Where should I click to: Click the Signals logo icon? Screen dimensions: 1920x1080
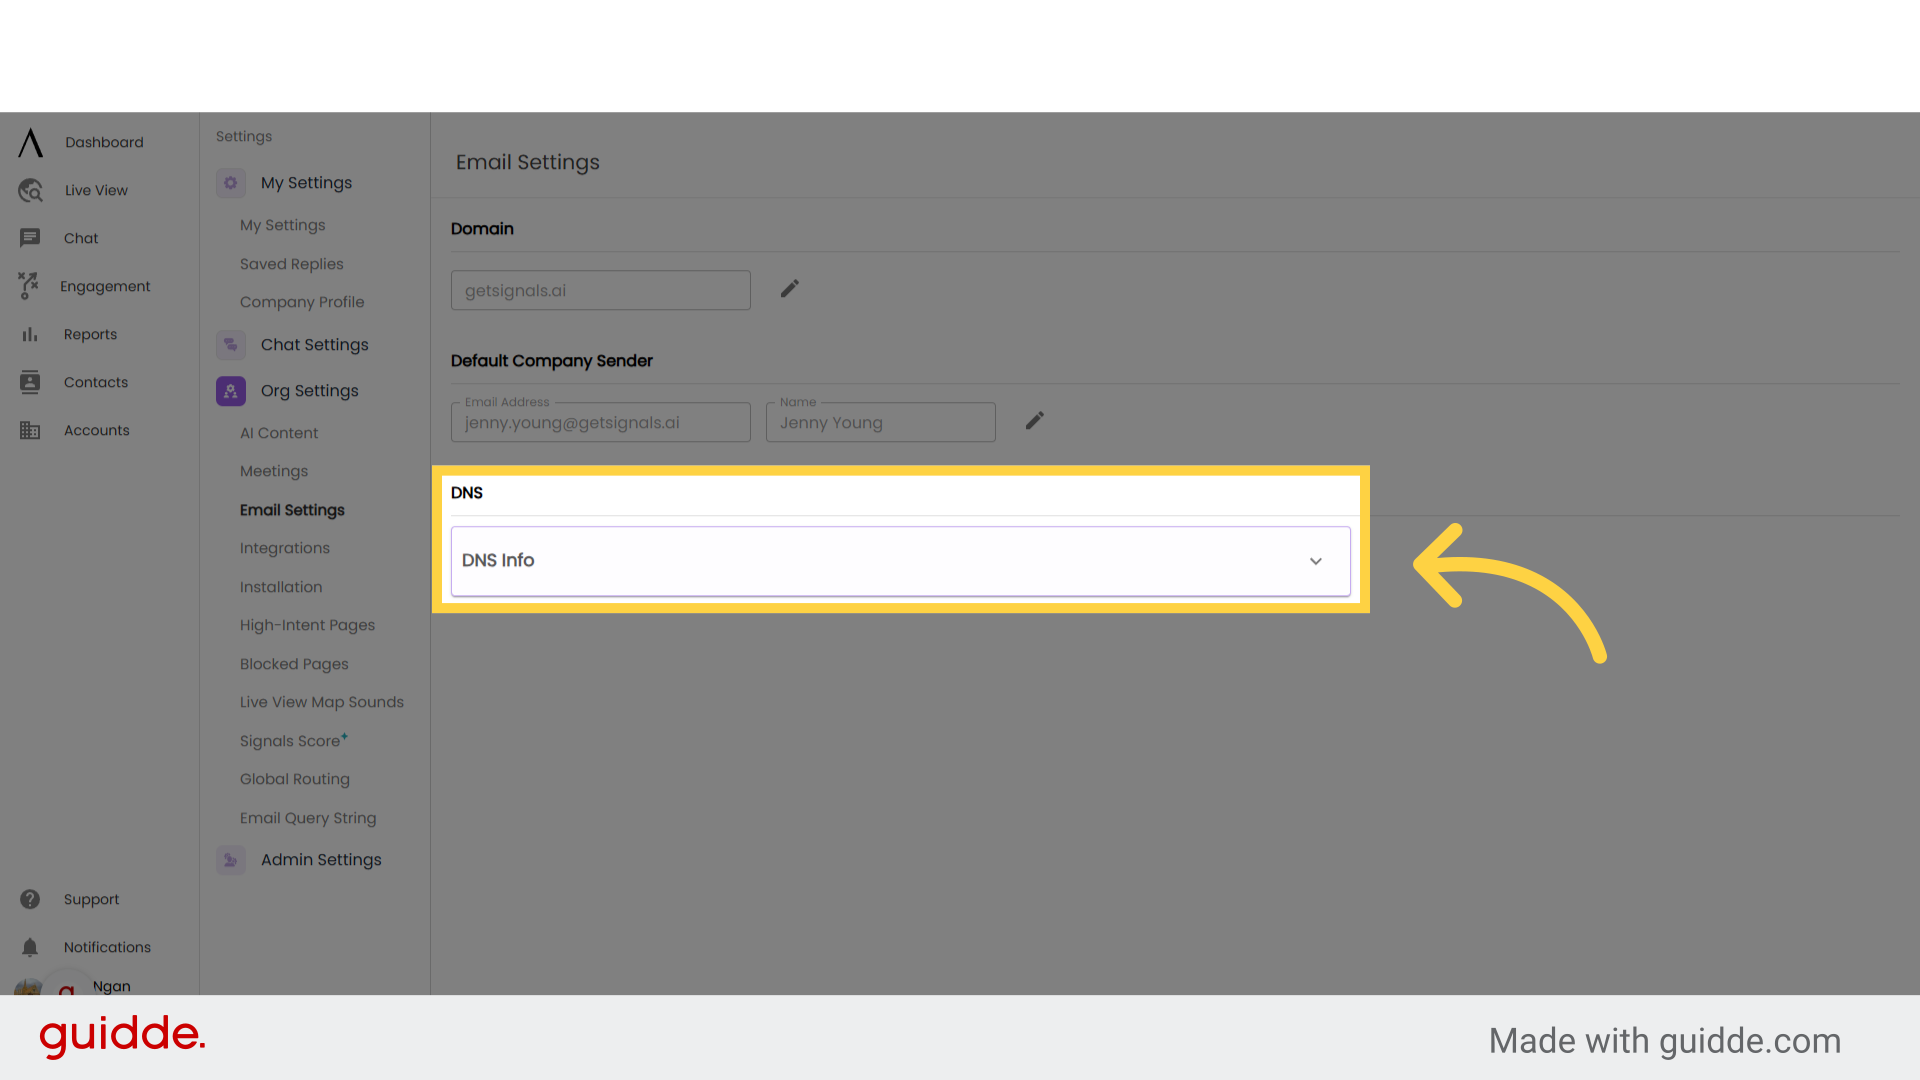(31, 142)
